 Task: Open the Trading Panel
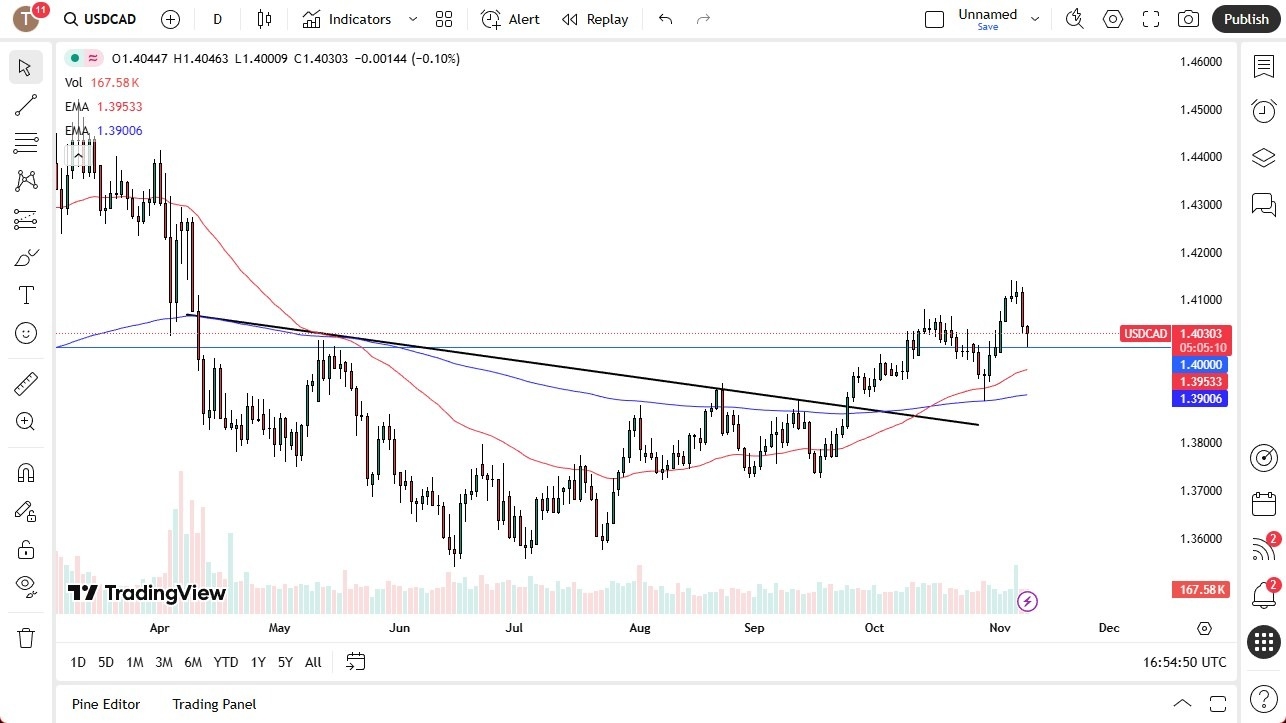click(213, 704)
